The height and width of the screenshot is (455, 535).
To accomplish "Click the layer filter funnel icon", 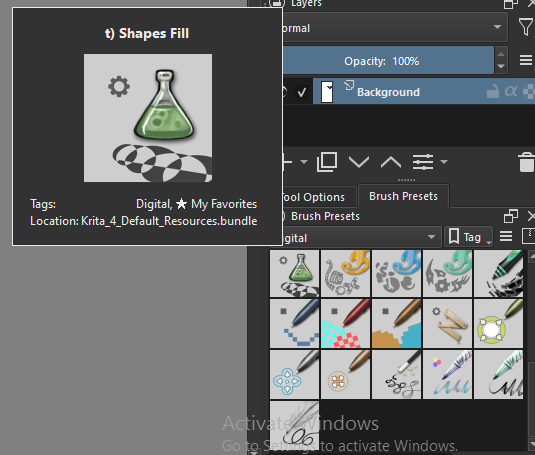I will [x=526, y=27].
